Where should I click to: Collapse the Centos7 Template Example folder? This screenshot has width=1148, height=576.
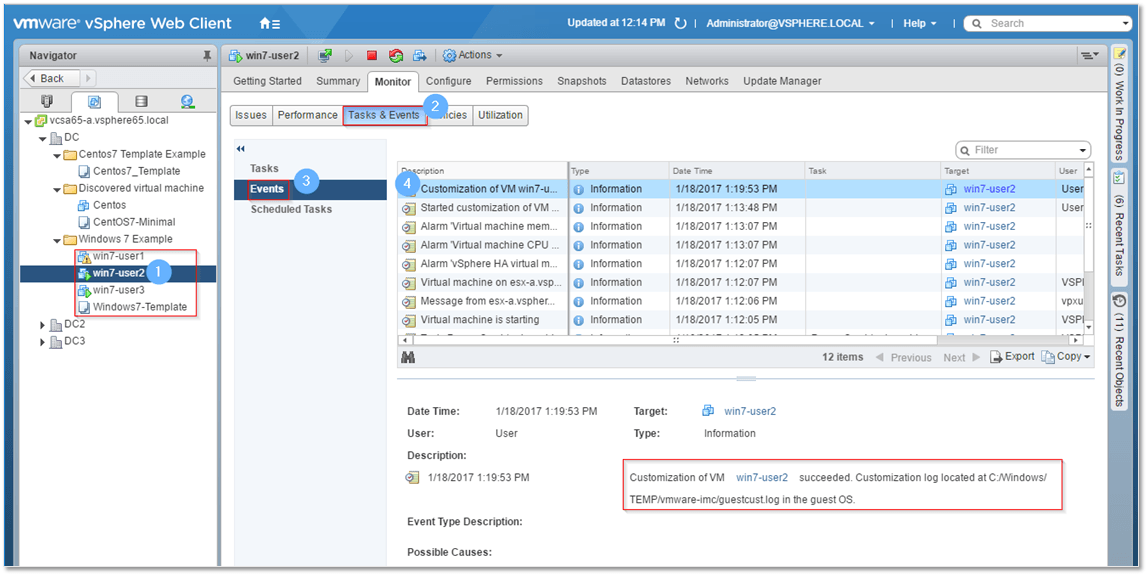tap(56, 155)
